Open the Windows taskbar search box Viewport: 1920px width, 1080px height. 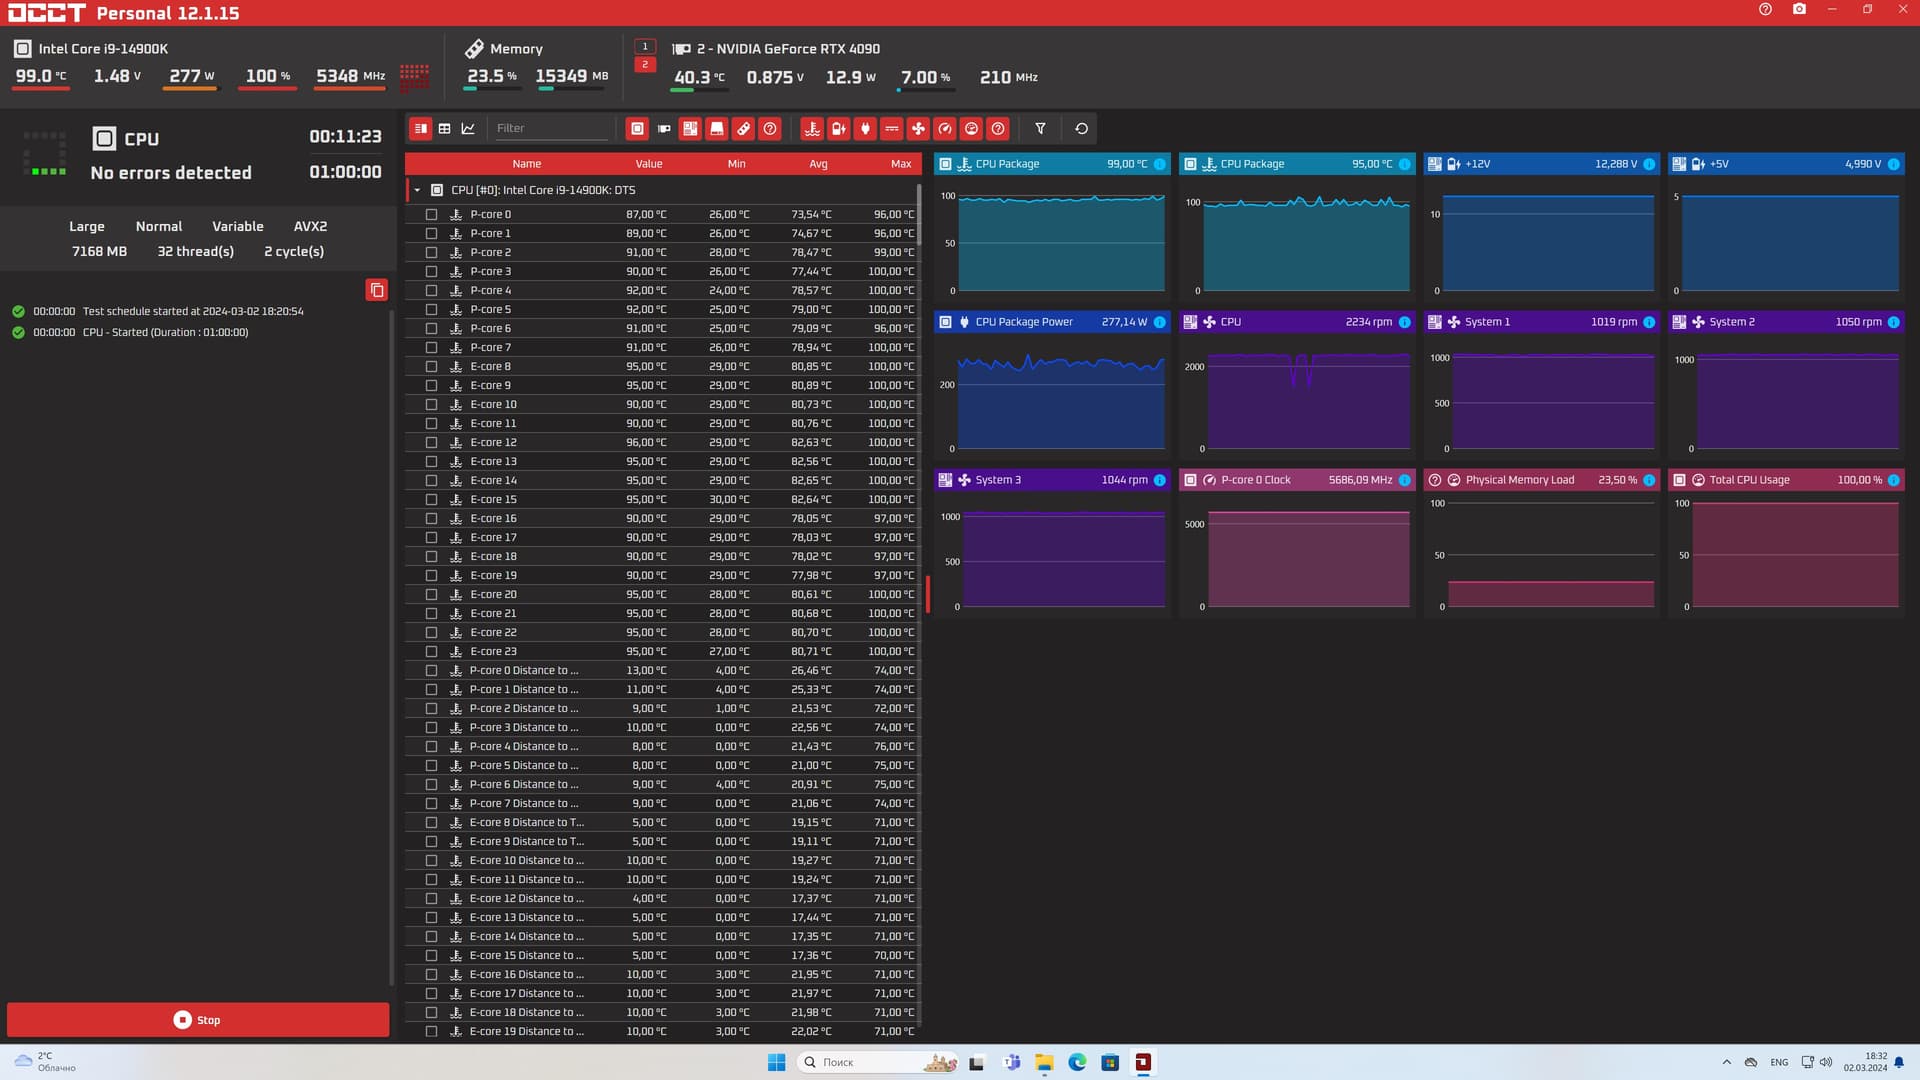click(x=877, y=1062)
